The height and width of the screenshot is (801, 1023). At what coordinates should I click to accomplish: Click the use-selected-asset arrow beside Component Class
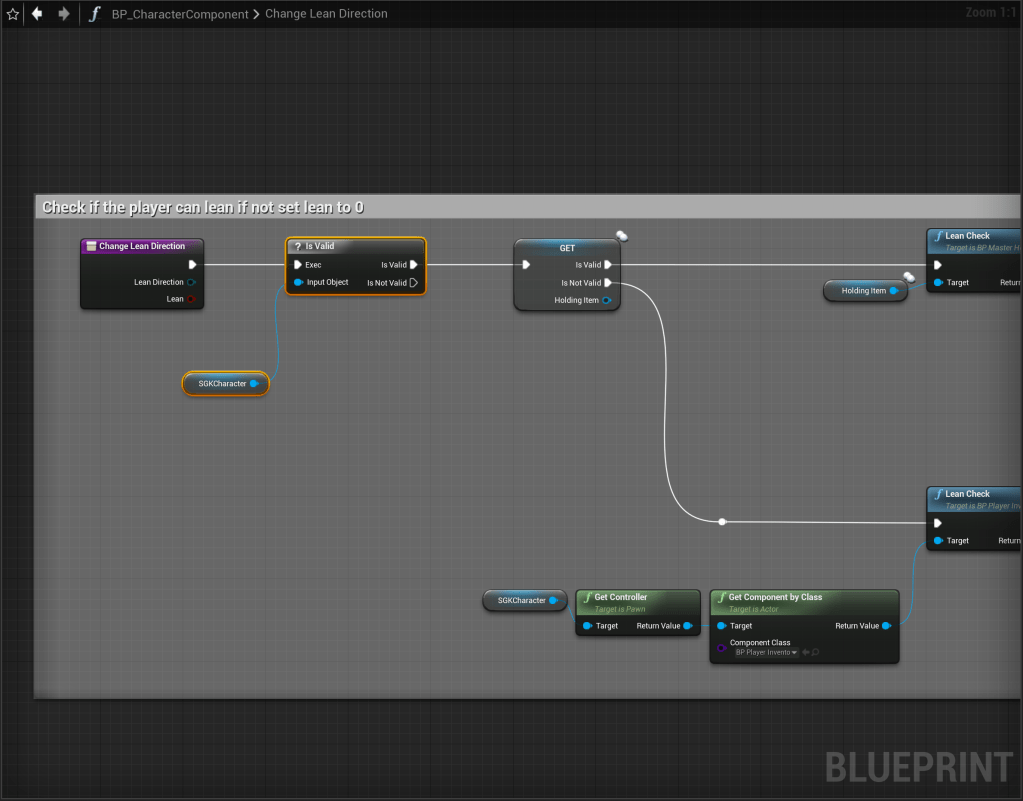pos(805,652)
